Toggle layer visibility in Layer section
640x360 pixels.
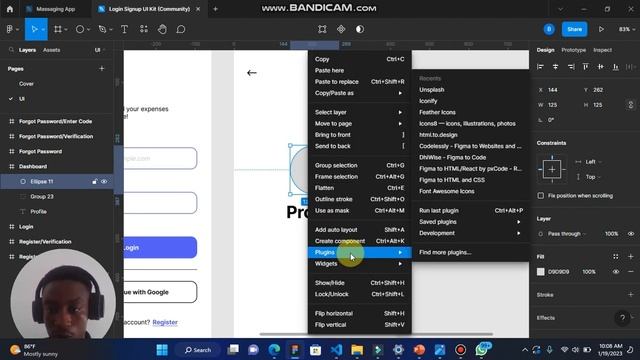click(x=631, y=234)
